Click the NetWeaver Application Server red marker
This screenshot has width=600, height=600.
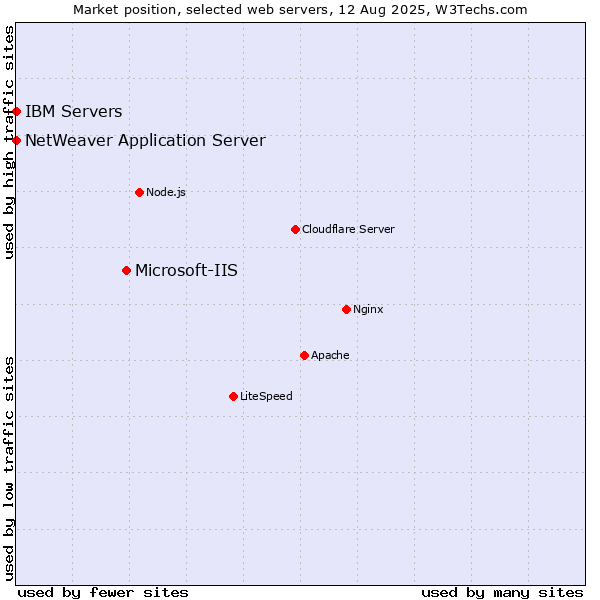click(x=16, y=140)
